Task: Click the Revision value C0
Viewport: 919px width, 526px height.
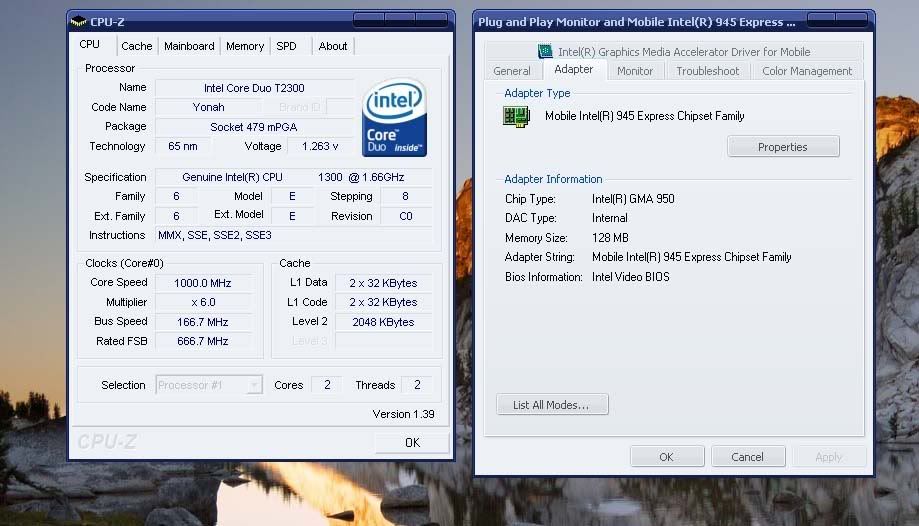Action: (406, 216)
